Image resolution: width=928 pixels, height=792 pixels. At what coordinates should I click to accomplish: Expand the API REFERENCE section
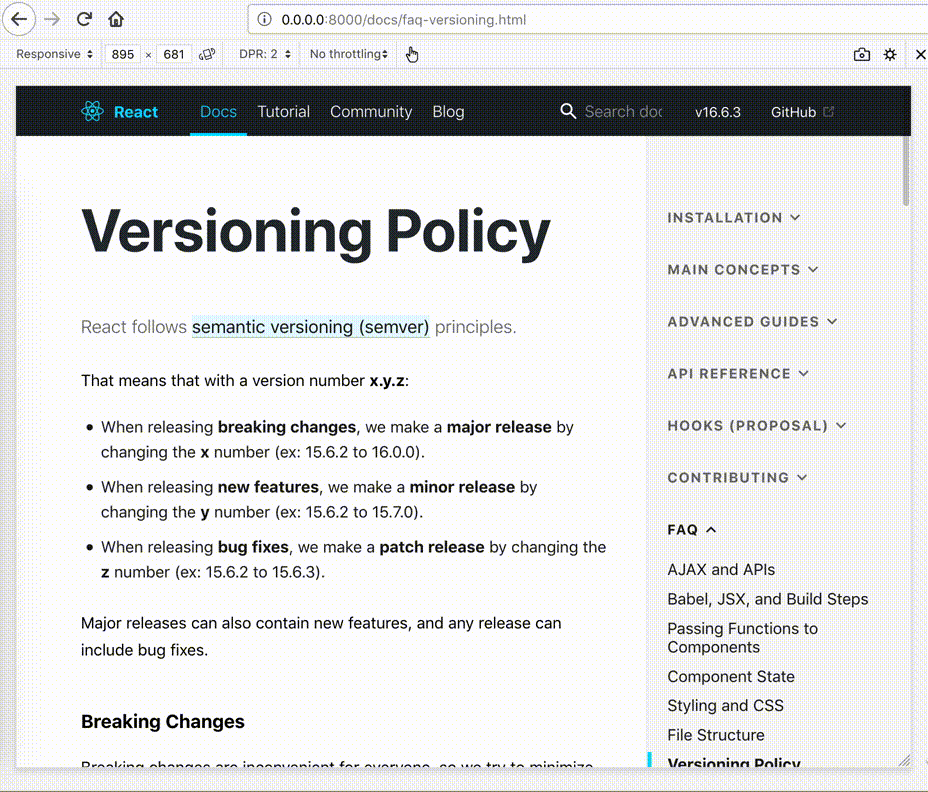738,374
